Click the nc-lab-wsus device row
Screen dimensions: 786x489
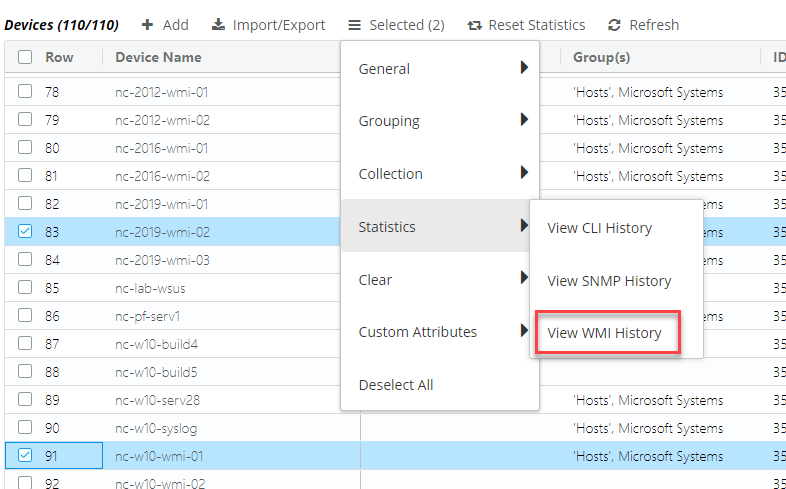(150, 288)
